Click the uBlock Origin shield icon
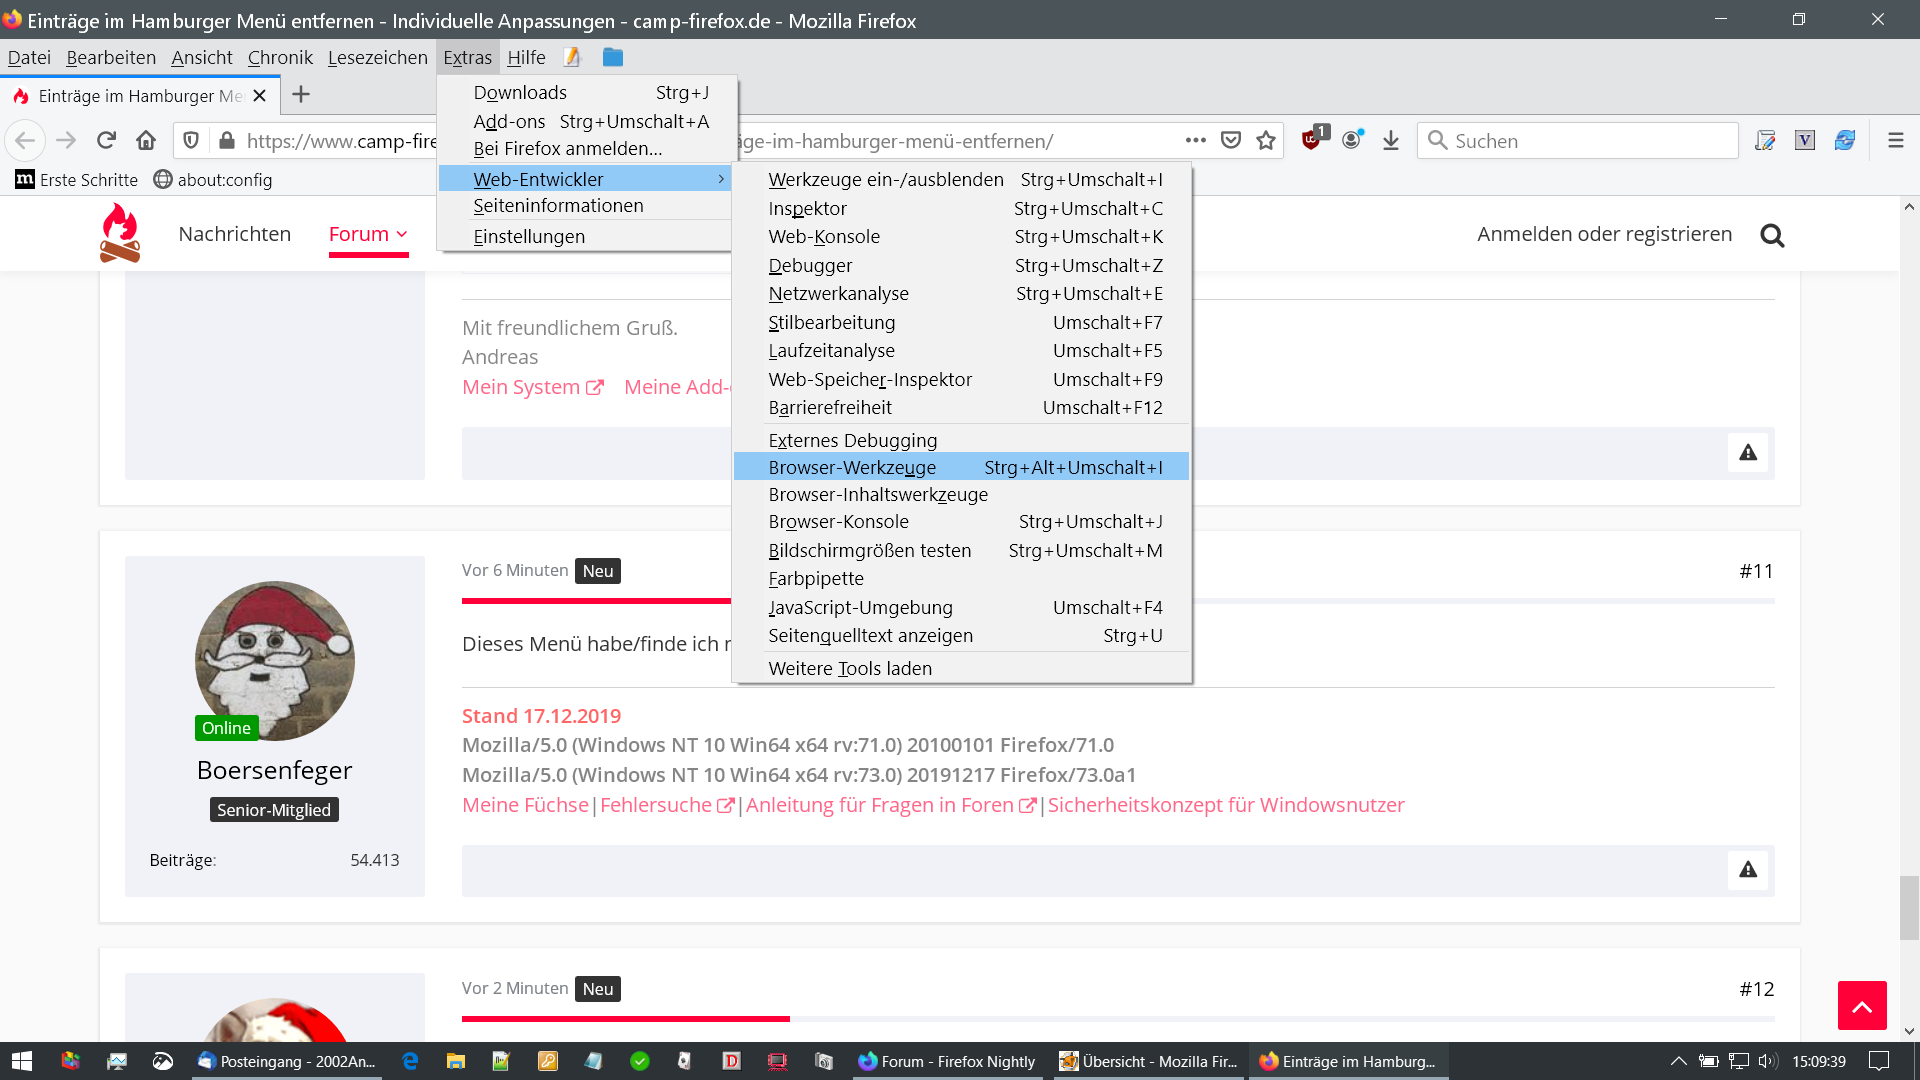The image size is (1920, 1080). coord(1312,140)
